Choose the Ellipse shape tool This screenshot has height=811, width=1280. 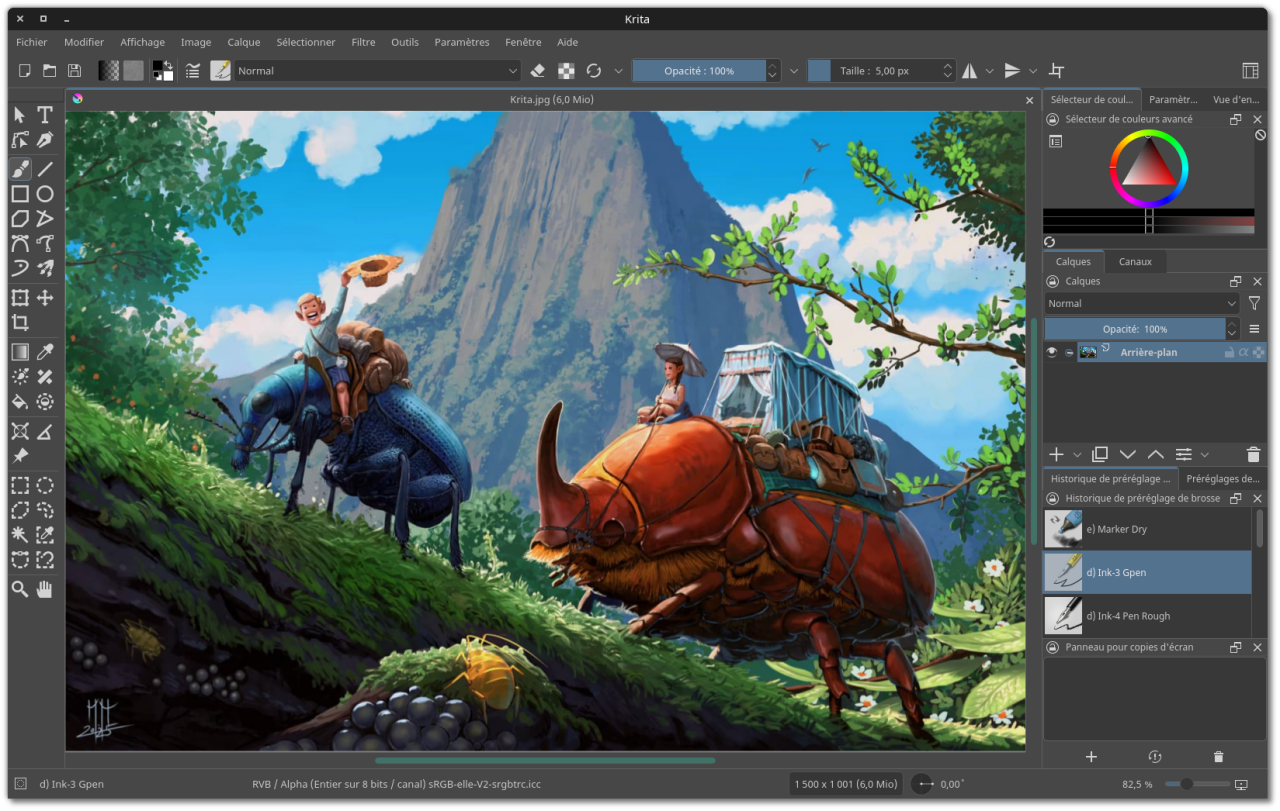pyautogui.click(x=45, y=194)
